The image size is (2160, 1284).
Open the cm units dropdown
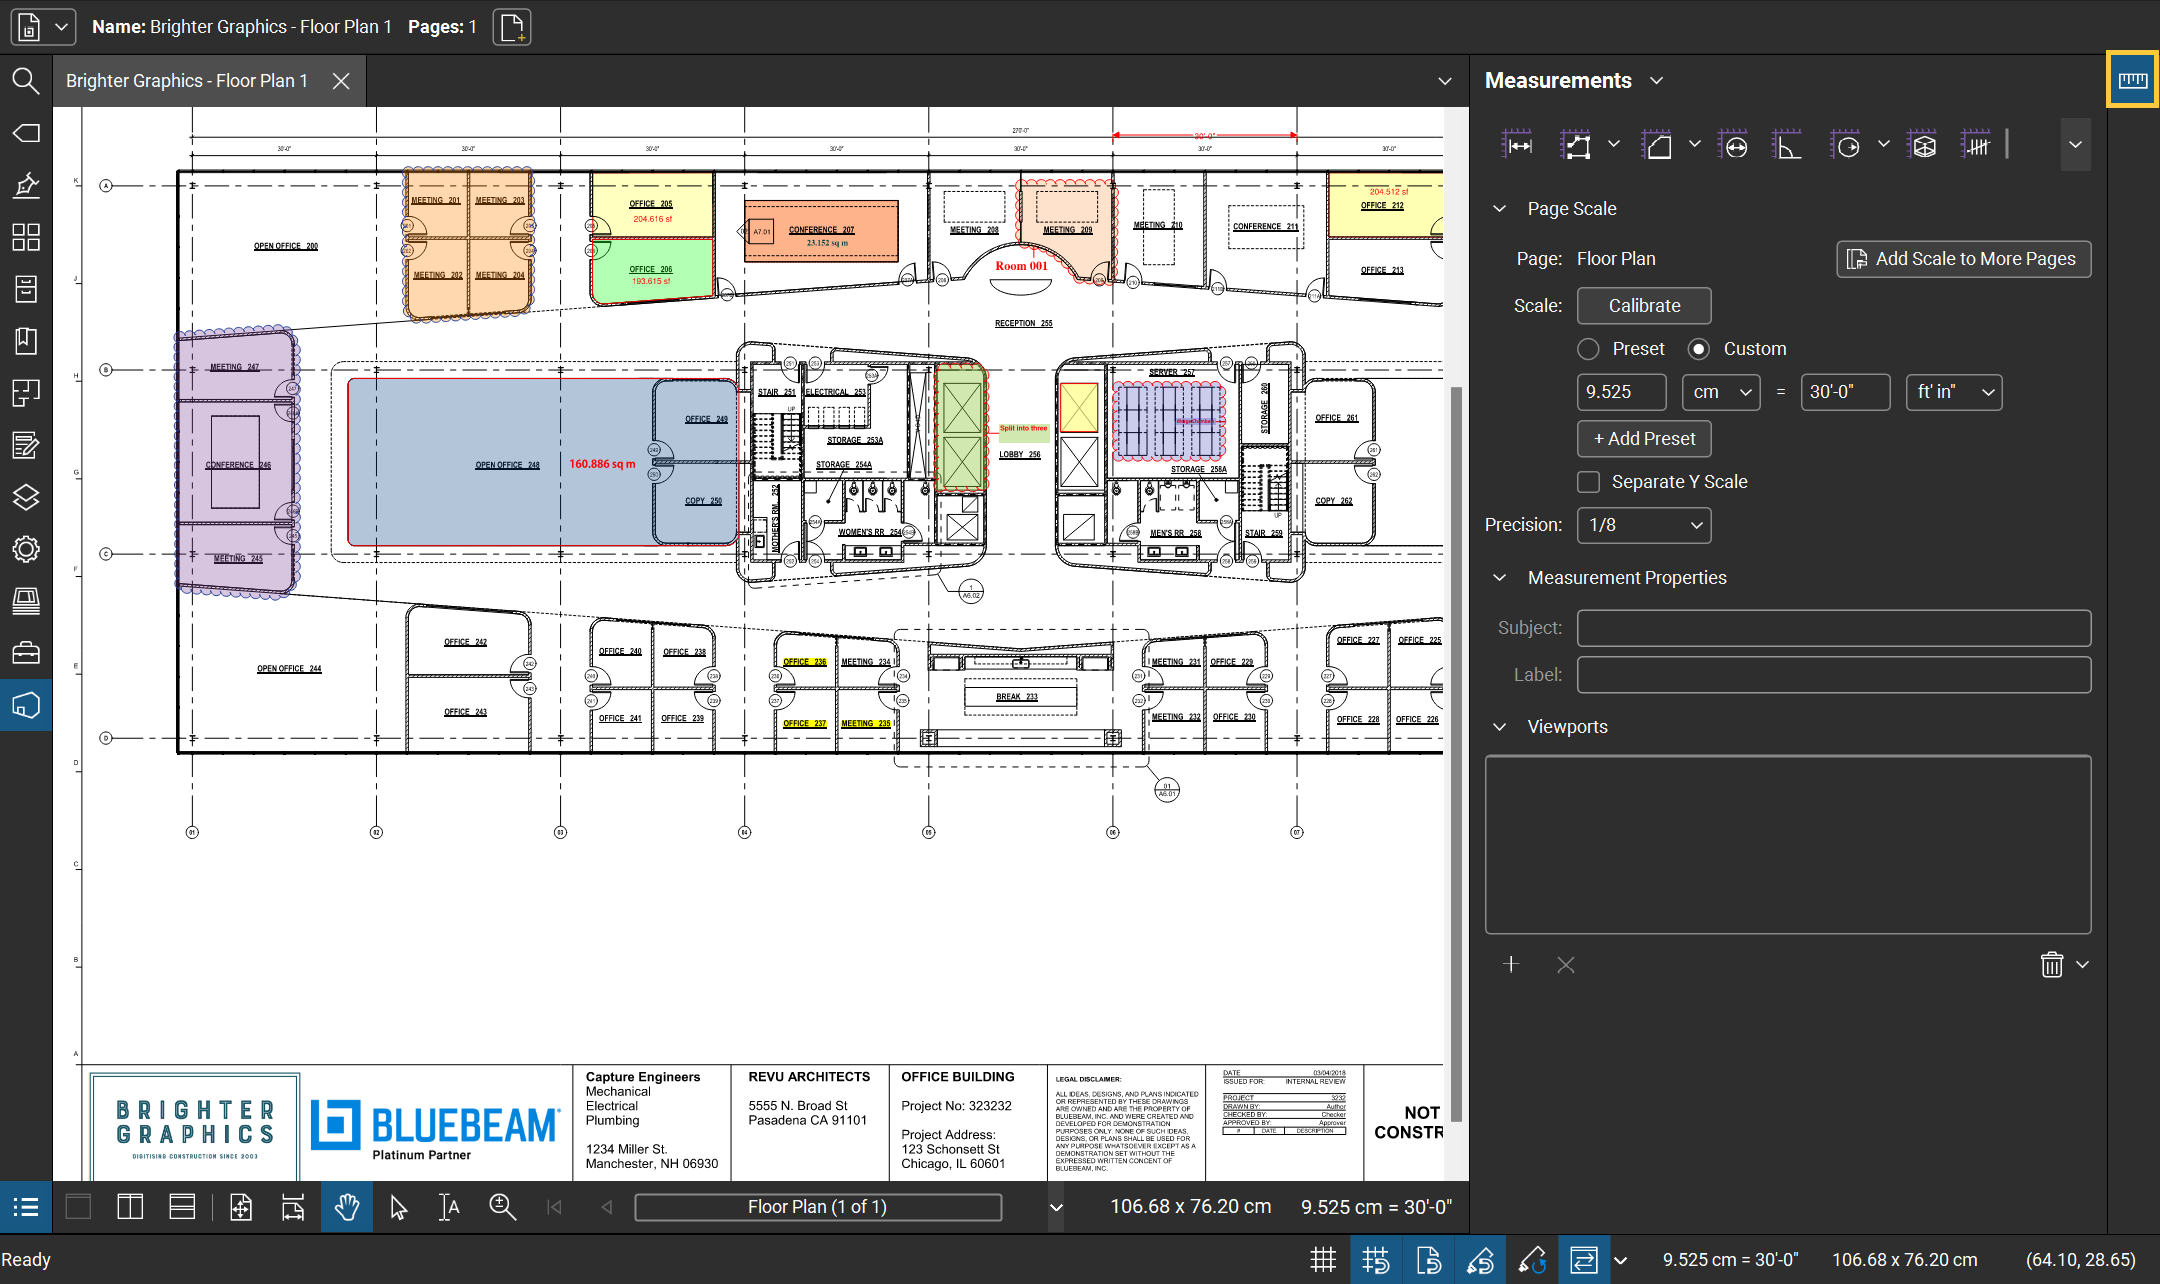(1720, 392)
